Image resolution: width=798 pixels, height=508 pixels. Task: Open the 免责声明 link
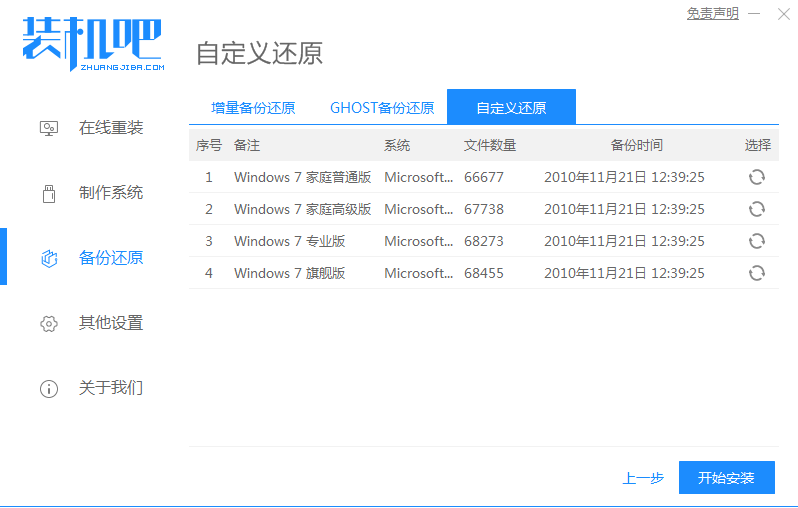click(712, 14)
